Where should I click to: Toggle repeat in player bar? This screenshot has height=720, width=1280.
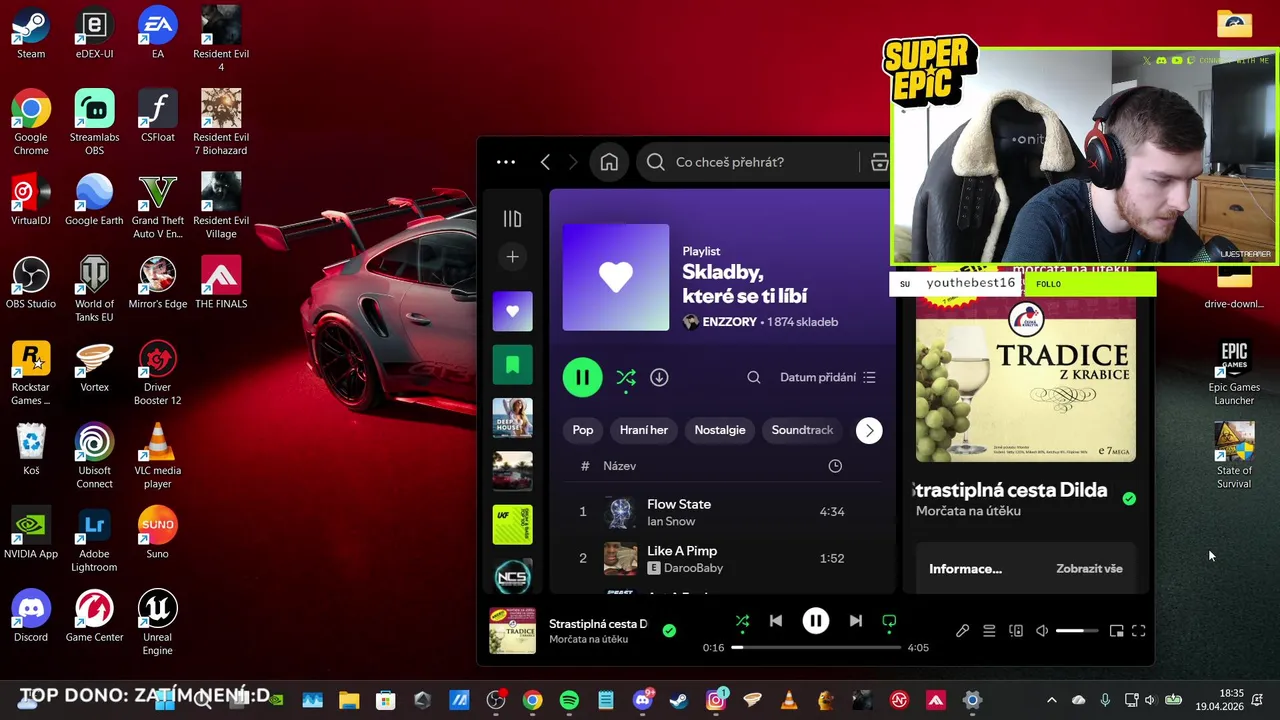pos(889,621)
